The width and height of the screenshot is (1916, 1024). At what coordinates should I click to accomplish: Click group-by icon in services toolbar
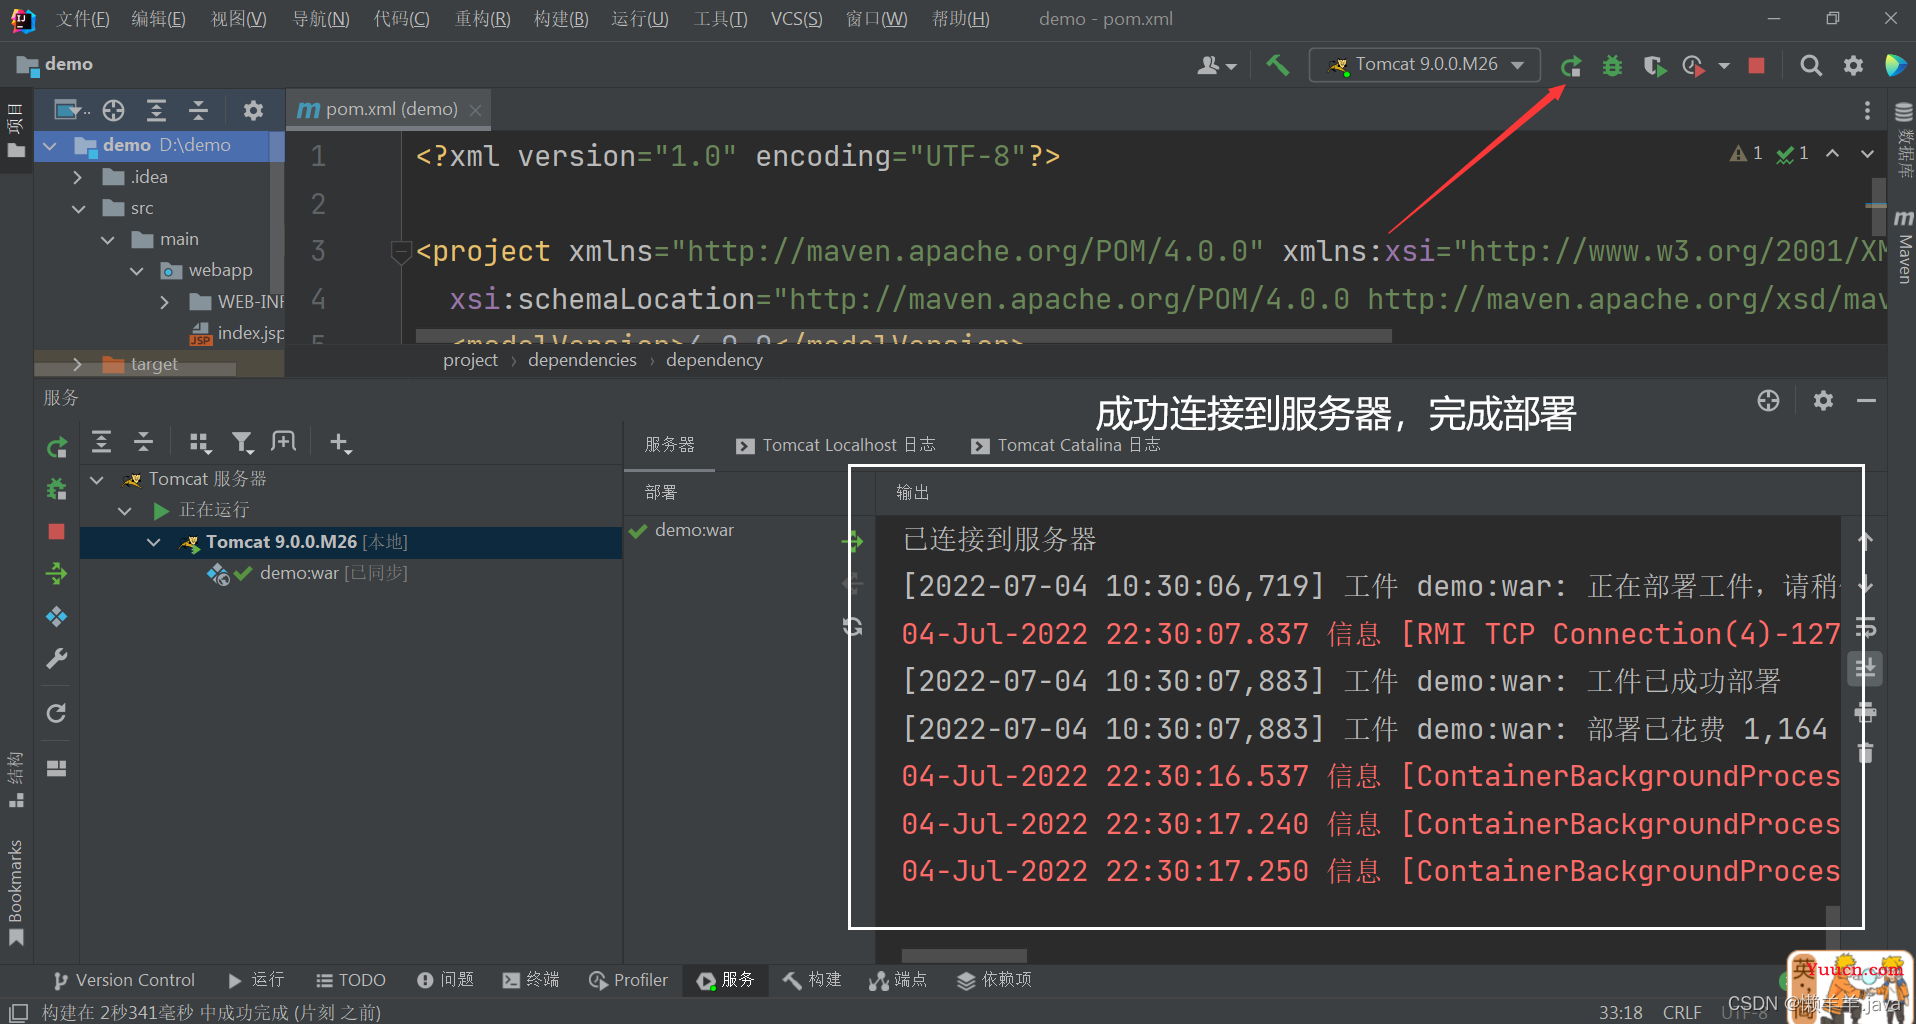[x=200, y=442]
